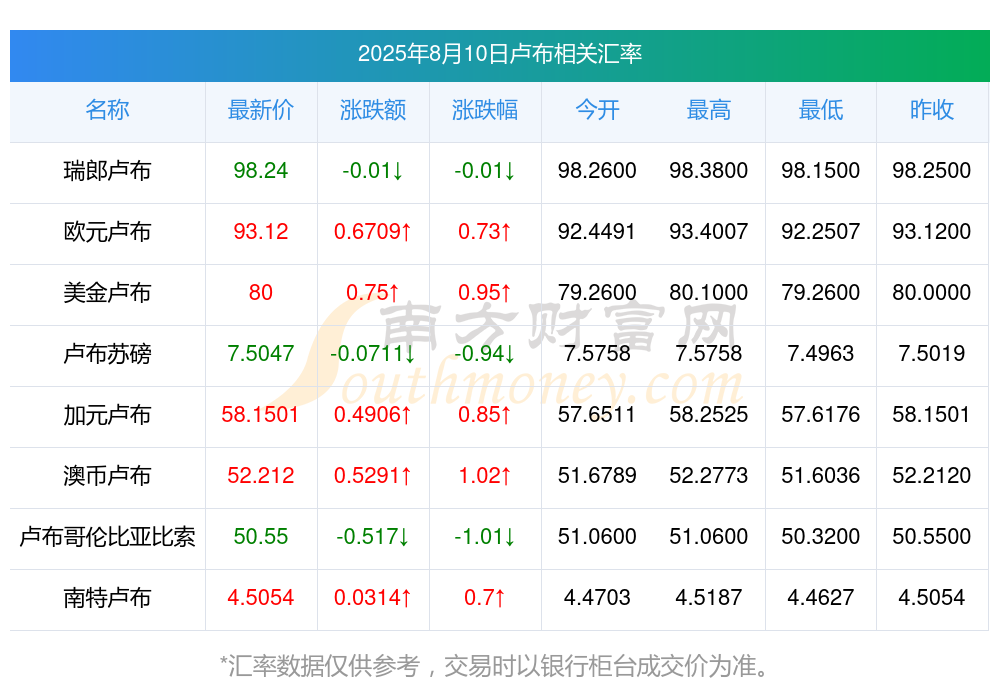Screen dimensions: 1000x698
Task: Click low value 4.4627
Action: click(821, 598)
